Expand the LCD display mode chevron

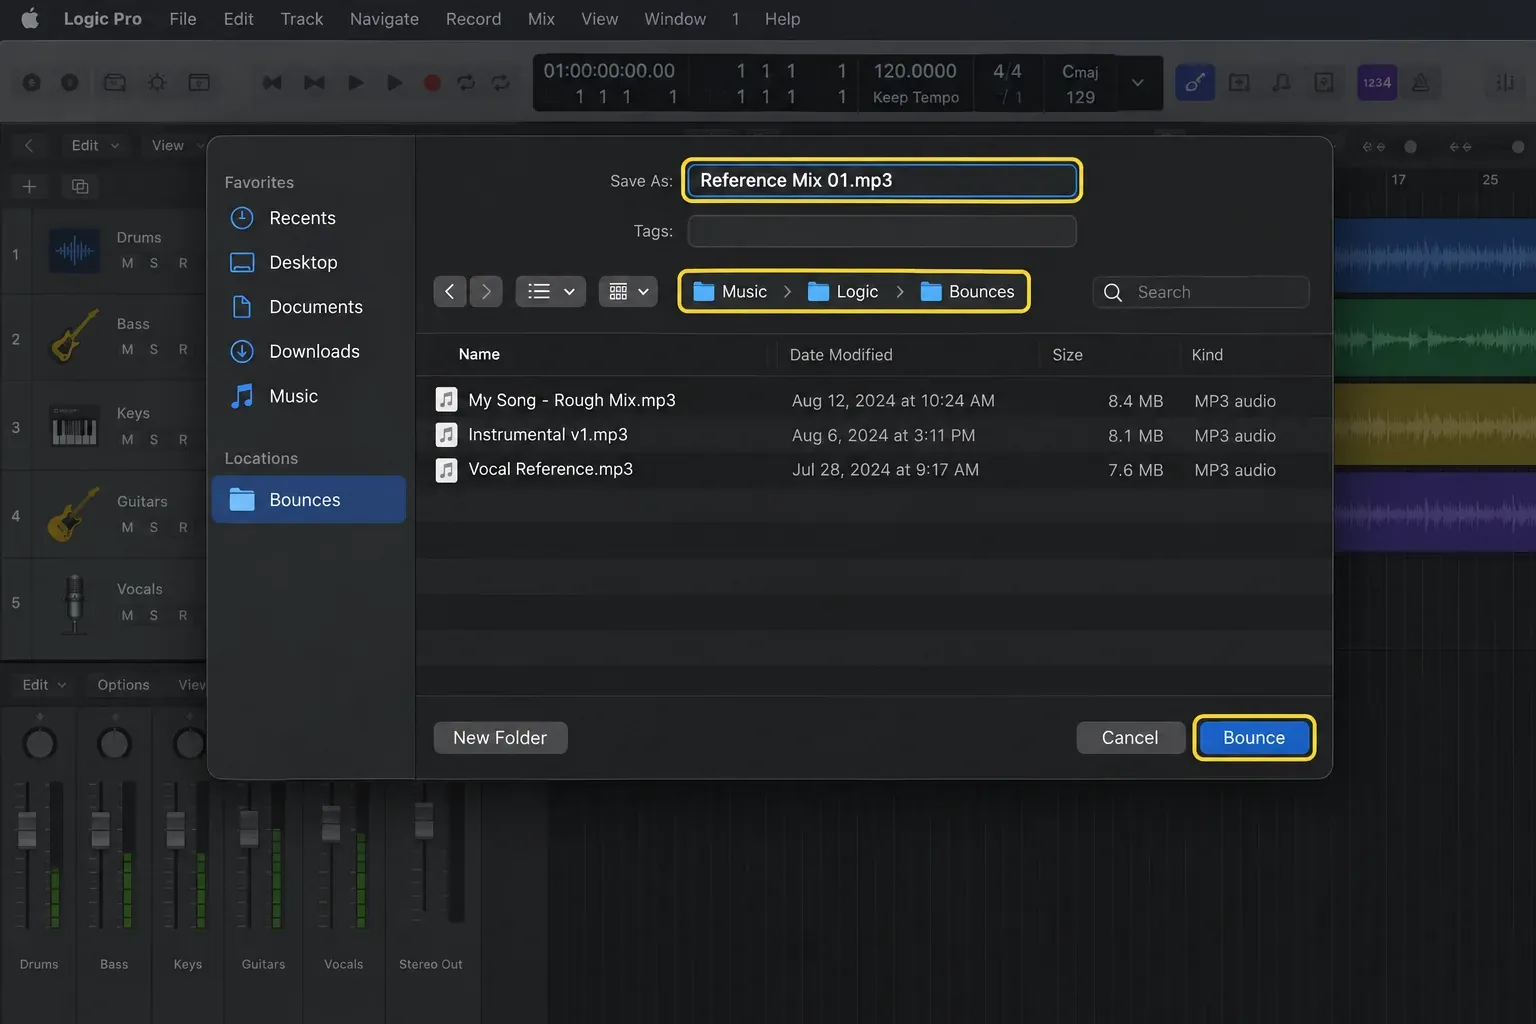tap(1138, 83)
